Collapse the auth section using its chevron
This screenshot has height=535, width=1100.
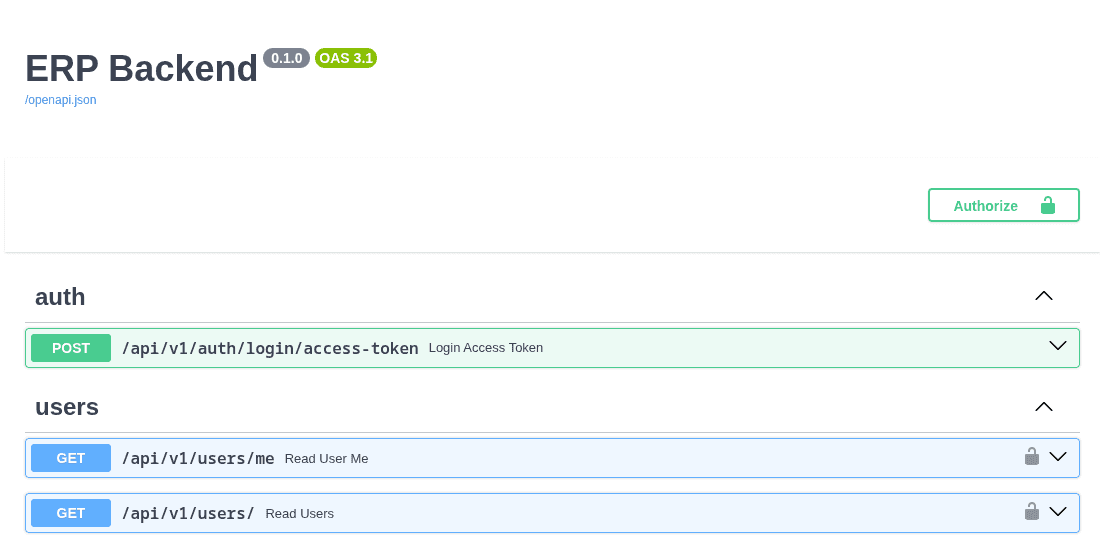click(x=1044, y=296)
